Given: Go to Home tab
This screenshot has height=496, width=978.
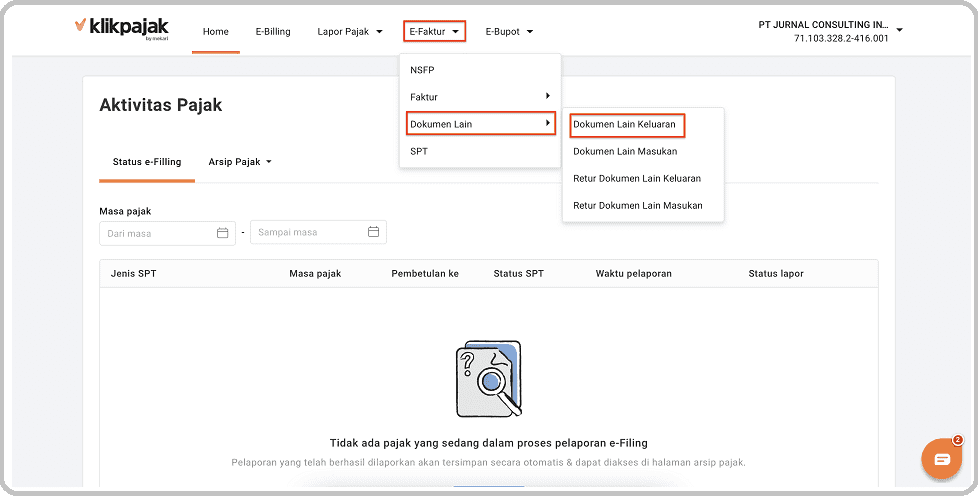Looking at the screenshot, I should pyautogui.click(x=216, y=32).
